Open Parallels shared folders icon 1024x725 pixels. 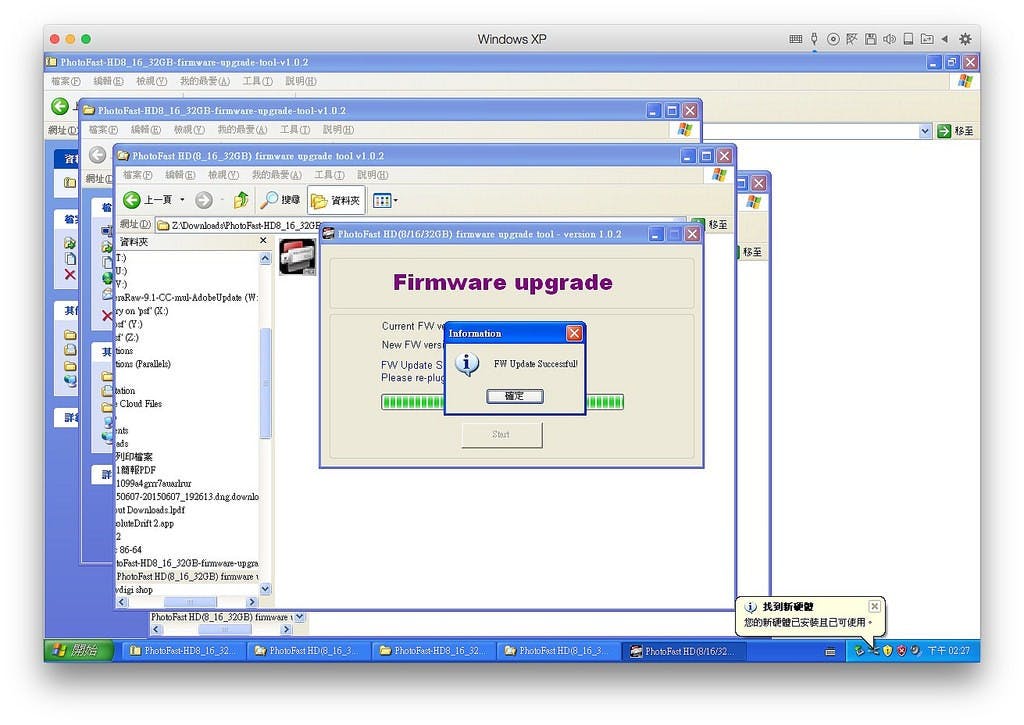click(x=927, y=39)
